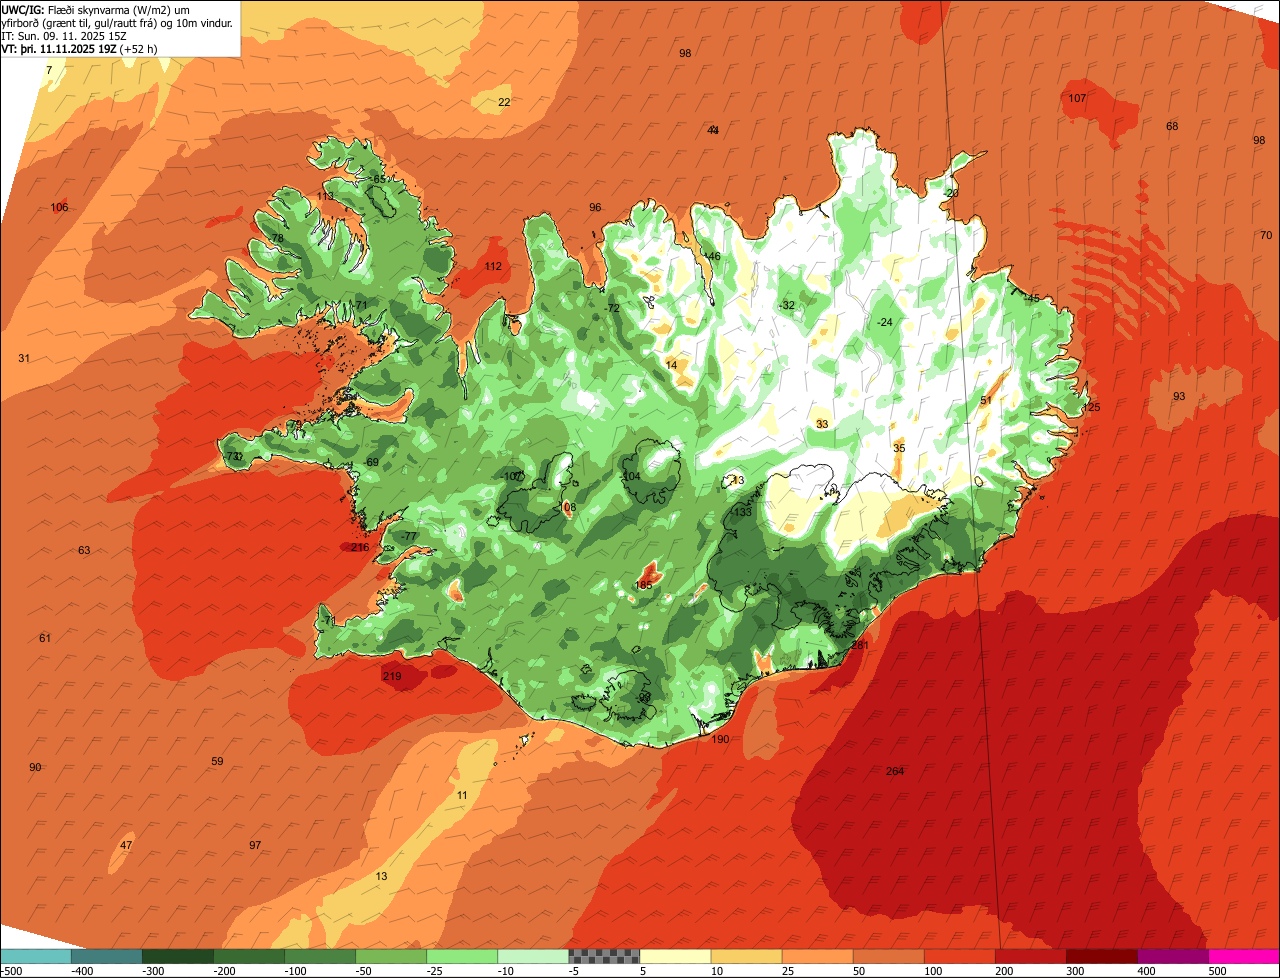The width and height of the screenshot is (1280, 978).
Task: Click the initial time 'IT: Sun. 09. 11. 2025 15Z'
Action: pos(64,35)
